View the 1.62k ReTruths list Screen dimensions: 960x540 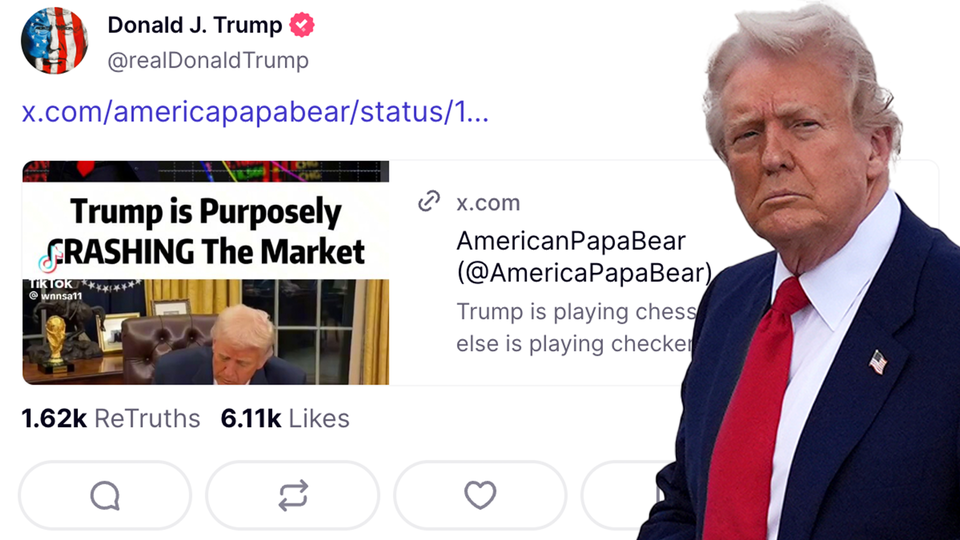click(x=111, y=419)
